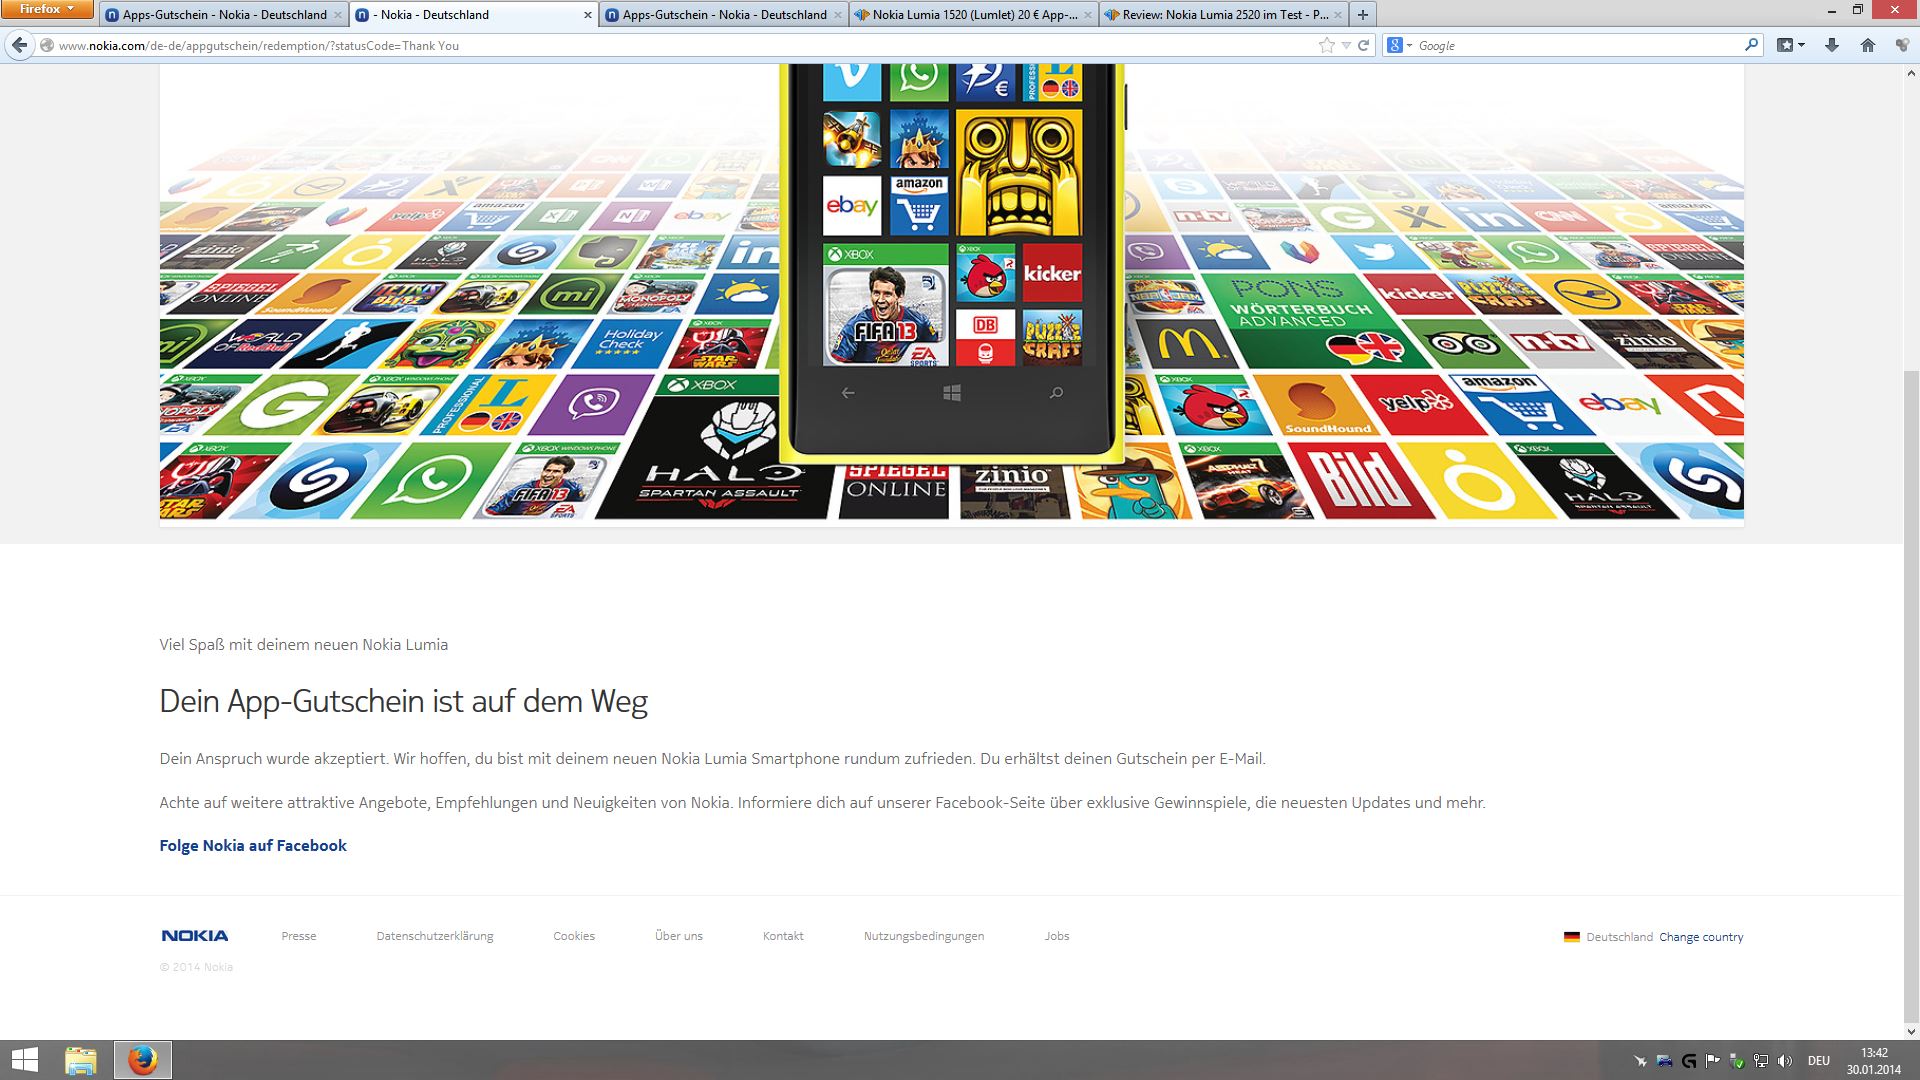Open the Downloads arrow icon

pos(1832,45)
